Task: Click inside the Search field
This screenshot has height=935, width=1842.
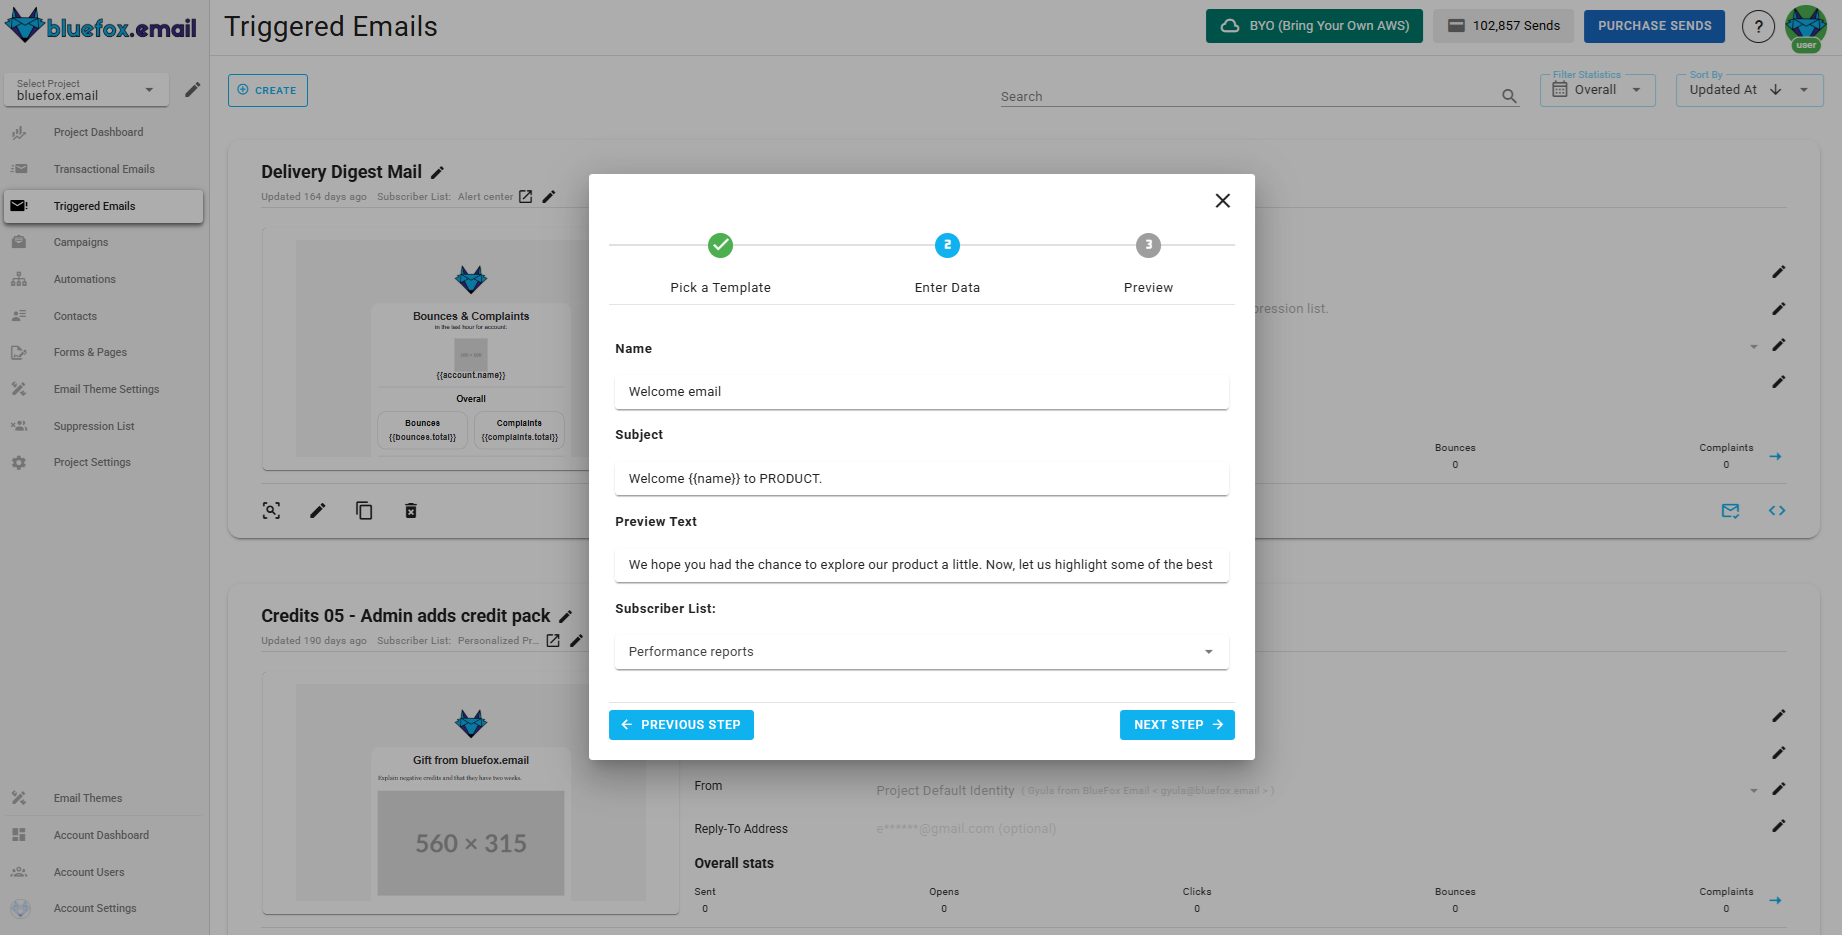Action: [1200, 95]
